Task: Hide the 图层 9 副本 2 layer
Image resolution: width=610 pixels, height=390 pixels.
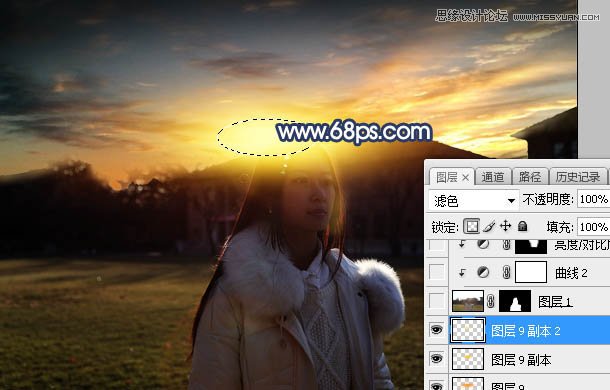Action: (x=436, y=330)
